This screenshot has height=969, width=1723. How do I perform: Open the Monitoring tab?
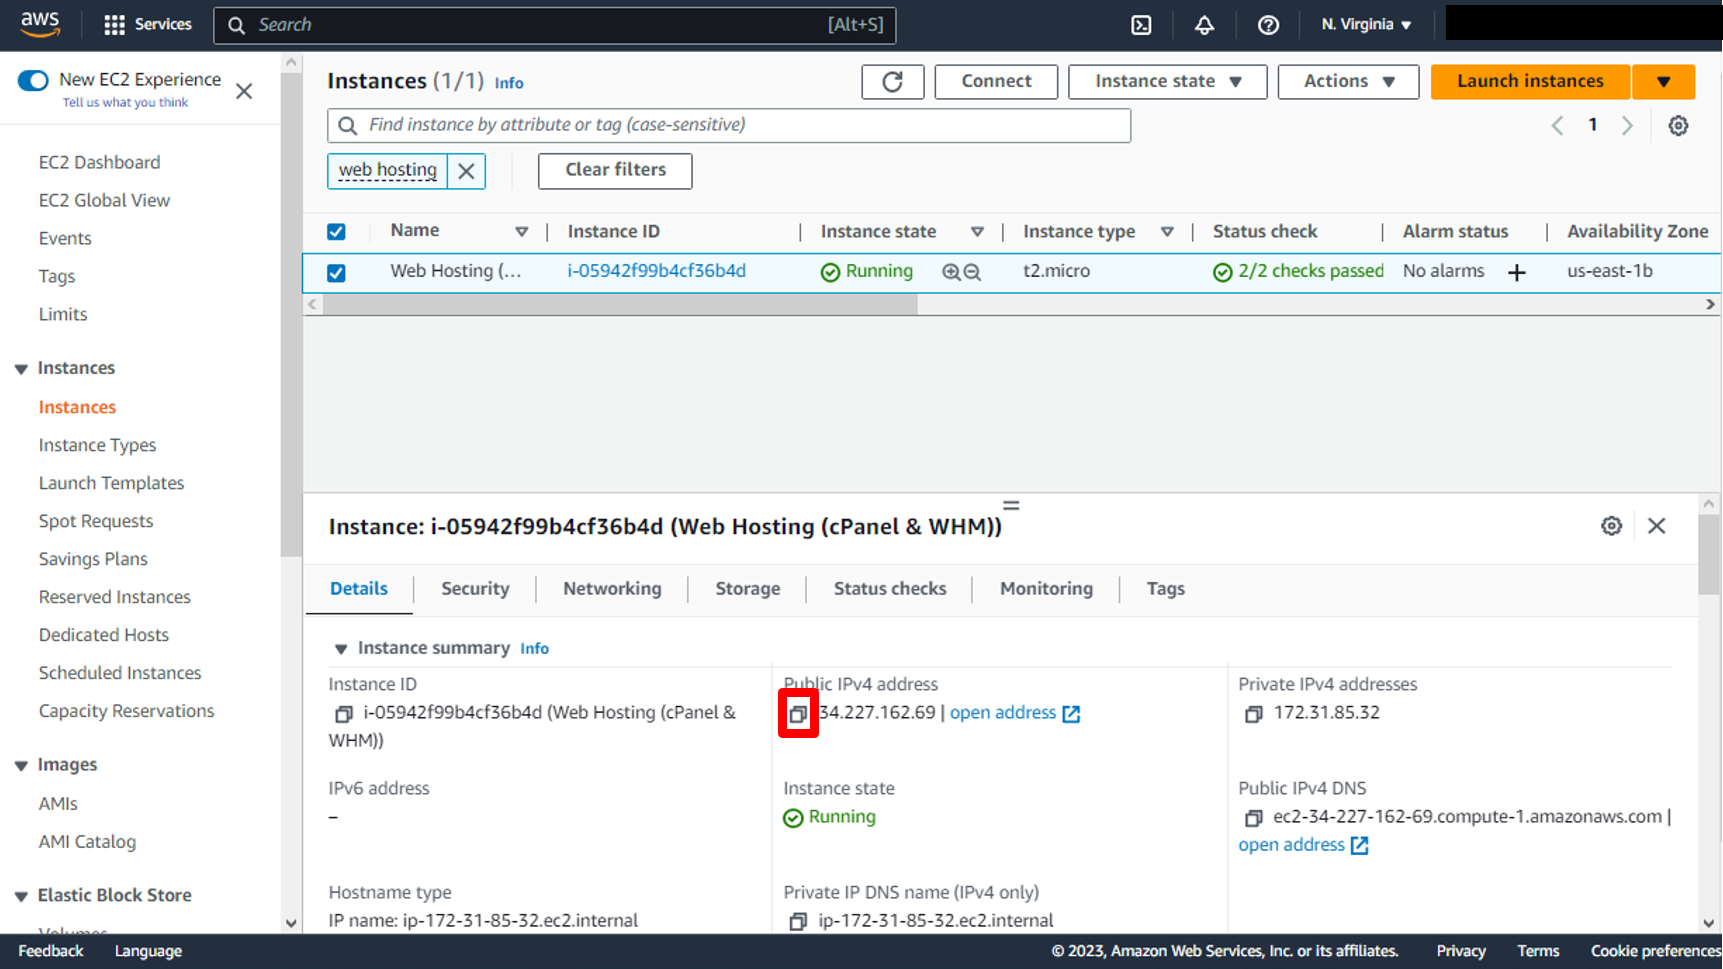tap(1046, 589)
